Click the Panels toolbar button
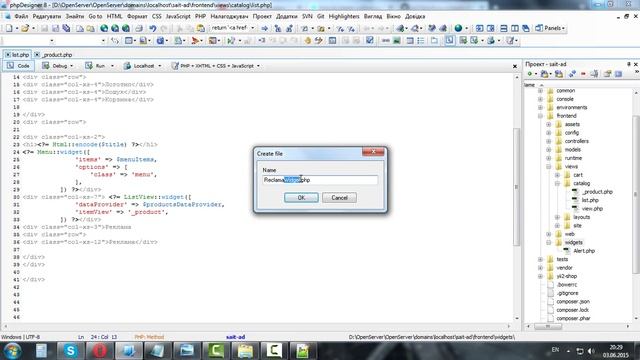640x360 pixels. 550,28
